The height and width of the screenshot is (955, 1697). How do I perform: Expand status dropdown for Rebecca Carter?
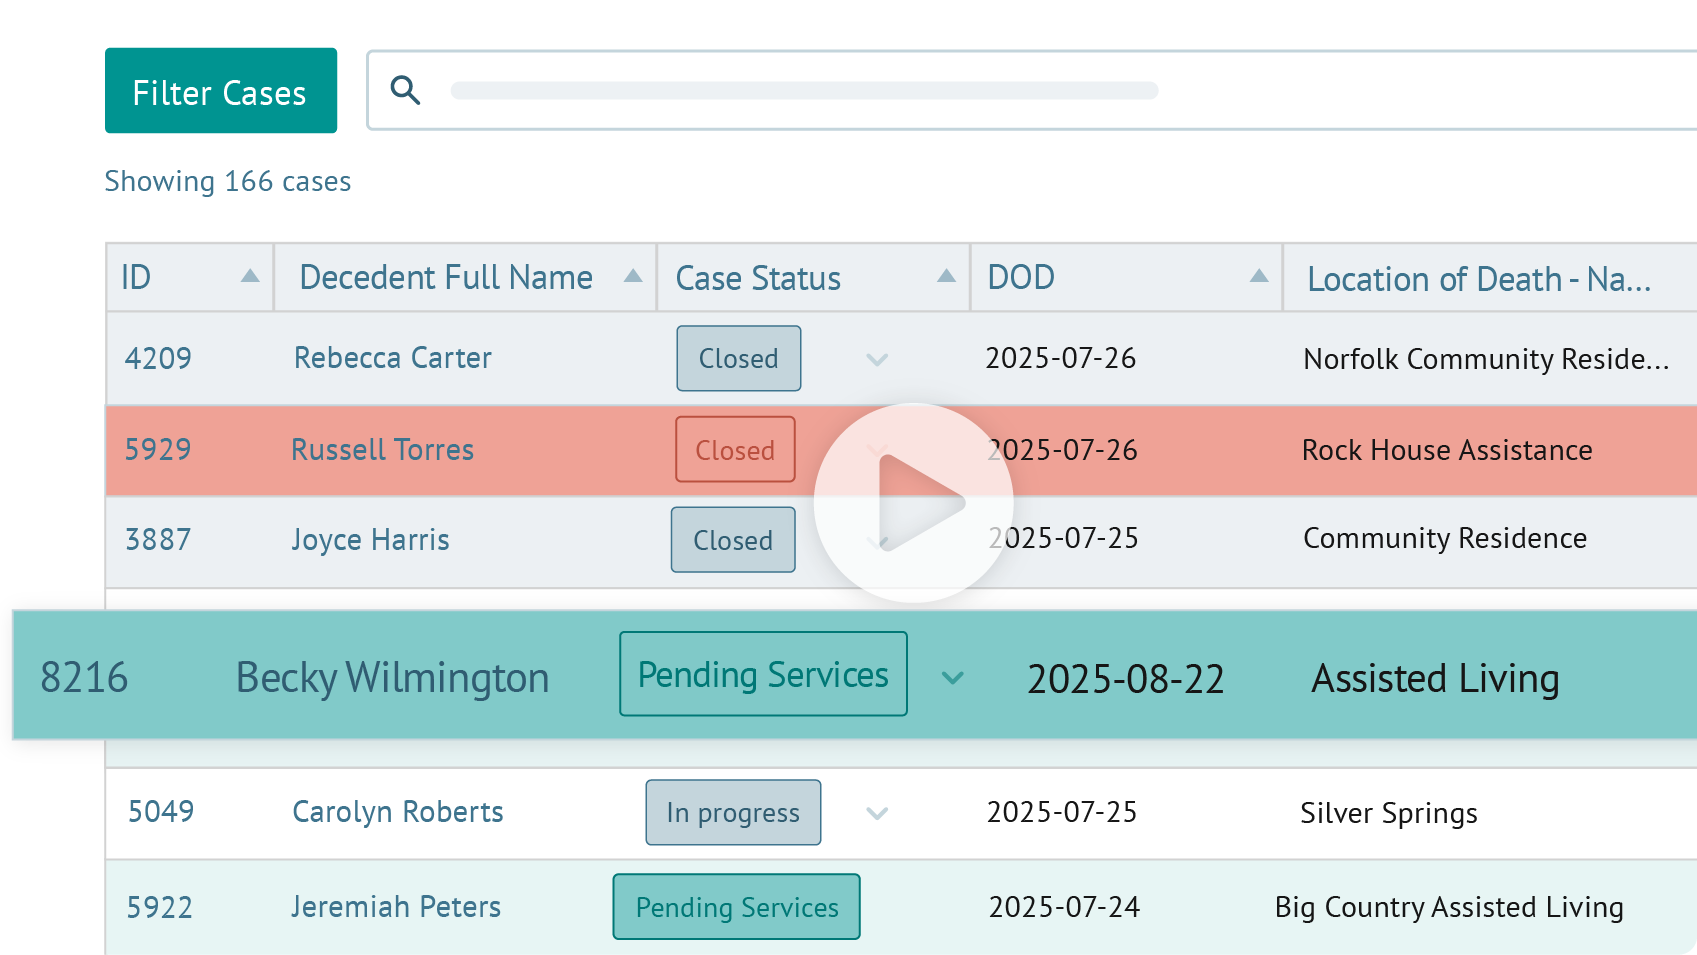877,360
